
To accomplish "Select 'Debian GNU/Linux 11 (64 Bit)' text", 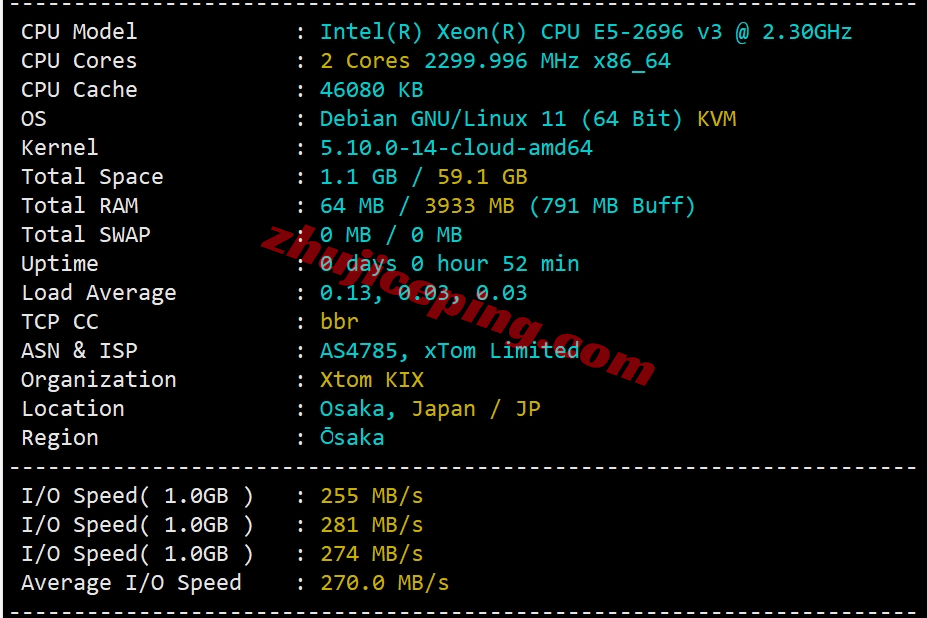I will coord(501,119).
